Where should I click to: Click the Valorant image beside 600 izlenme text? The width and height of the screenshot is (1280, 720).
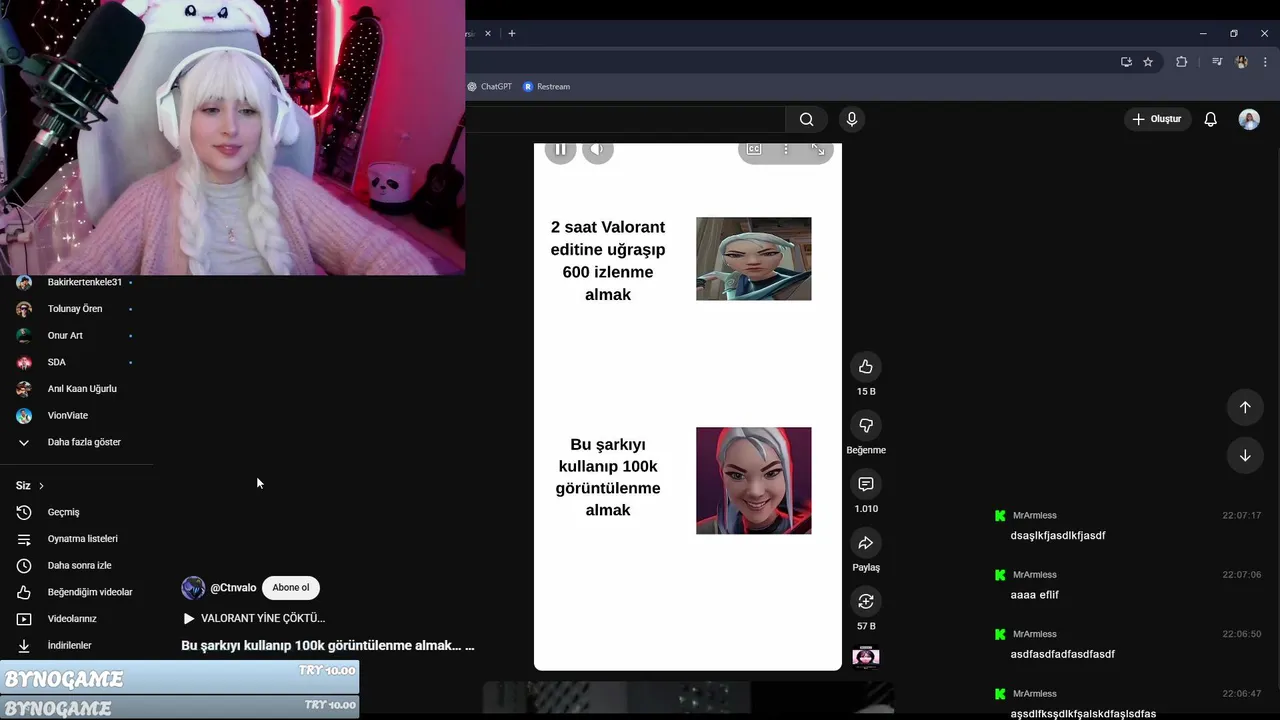tap(754, 259)
